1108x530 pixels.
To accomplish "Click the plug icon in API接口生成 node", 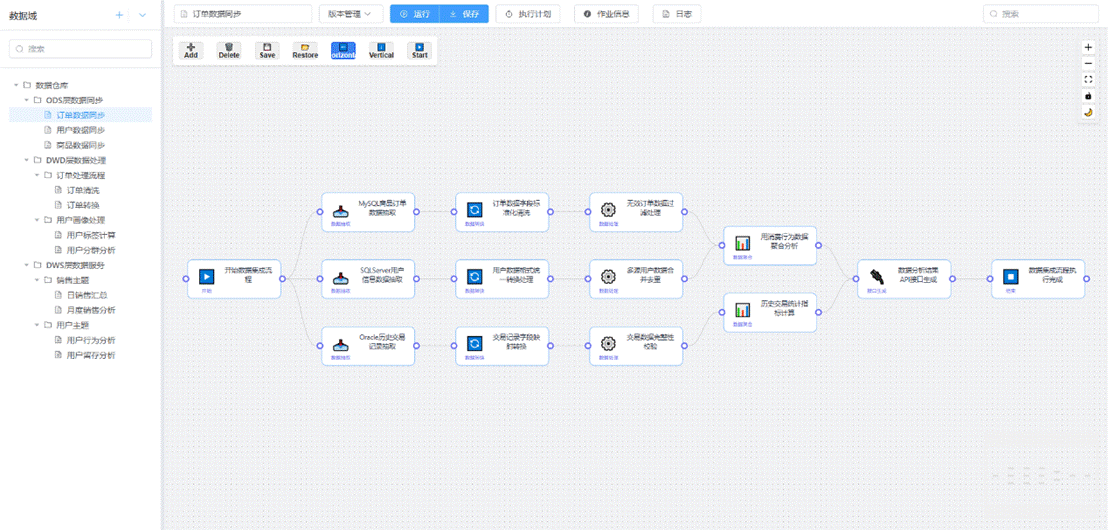I will 876,276.
